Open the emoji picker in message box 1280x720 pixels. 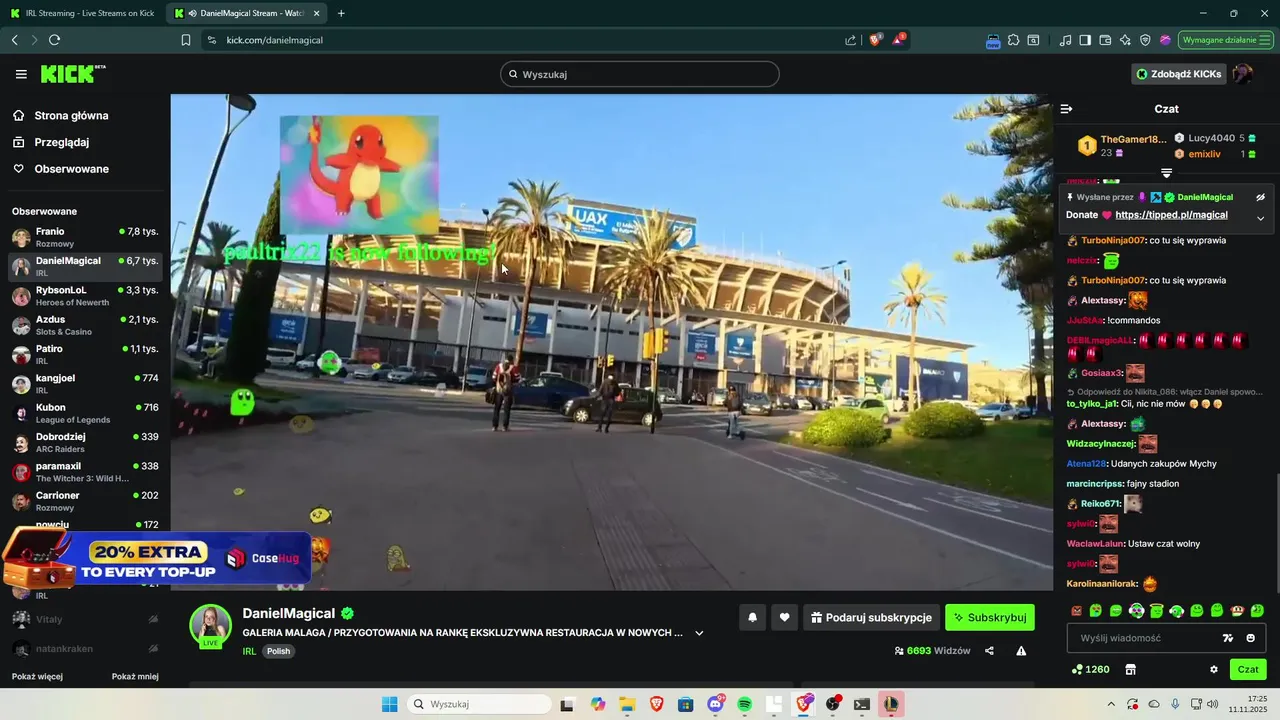pyautogui.click(x=1251, y=638)
